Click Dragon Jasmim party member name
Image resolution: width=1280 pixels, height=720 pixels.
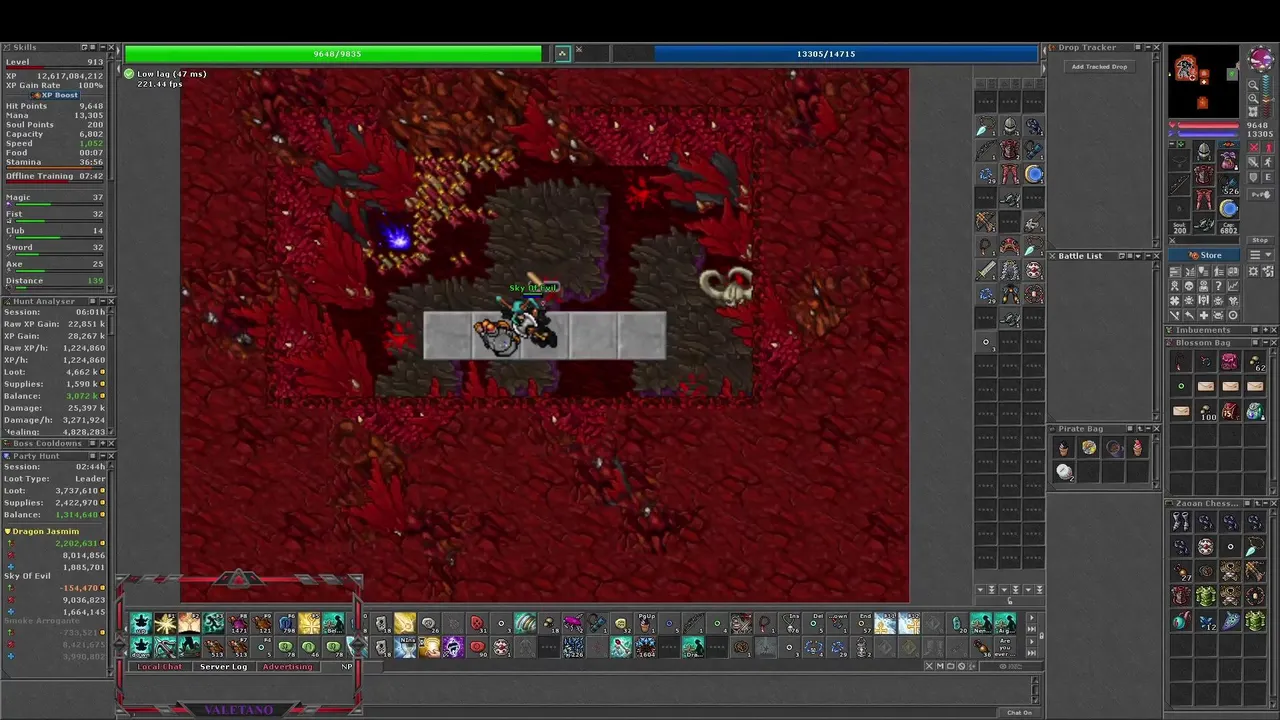pos(45,531)
